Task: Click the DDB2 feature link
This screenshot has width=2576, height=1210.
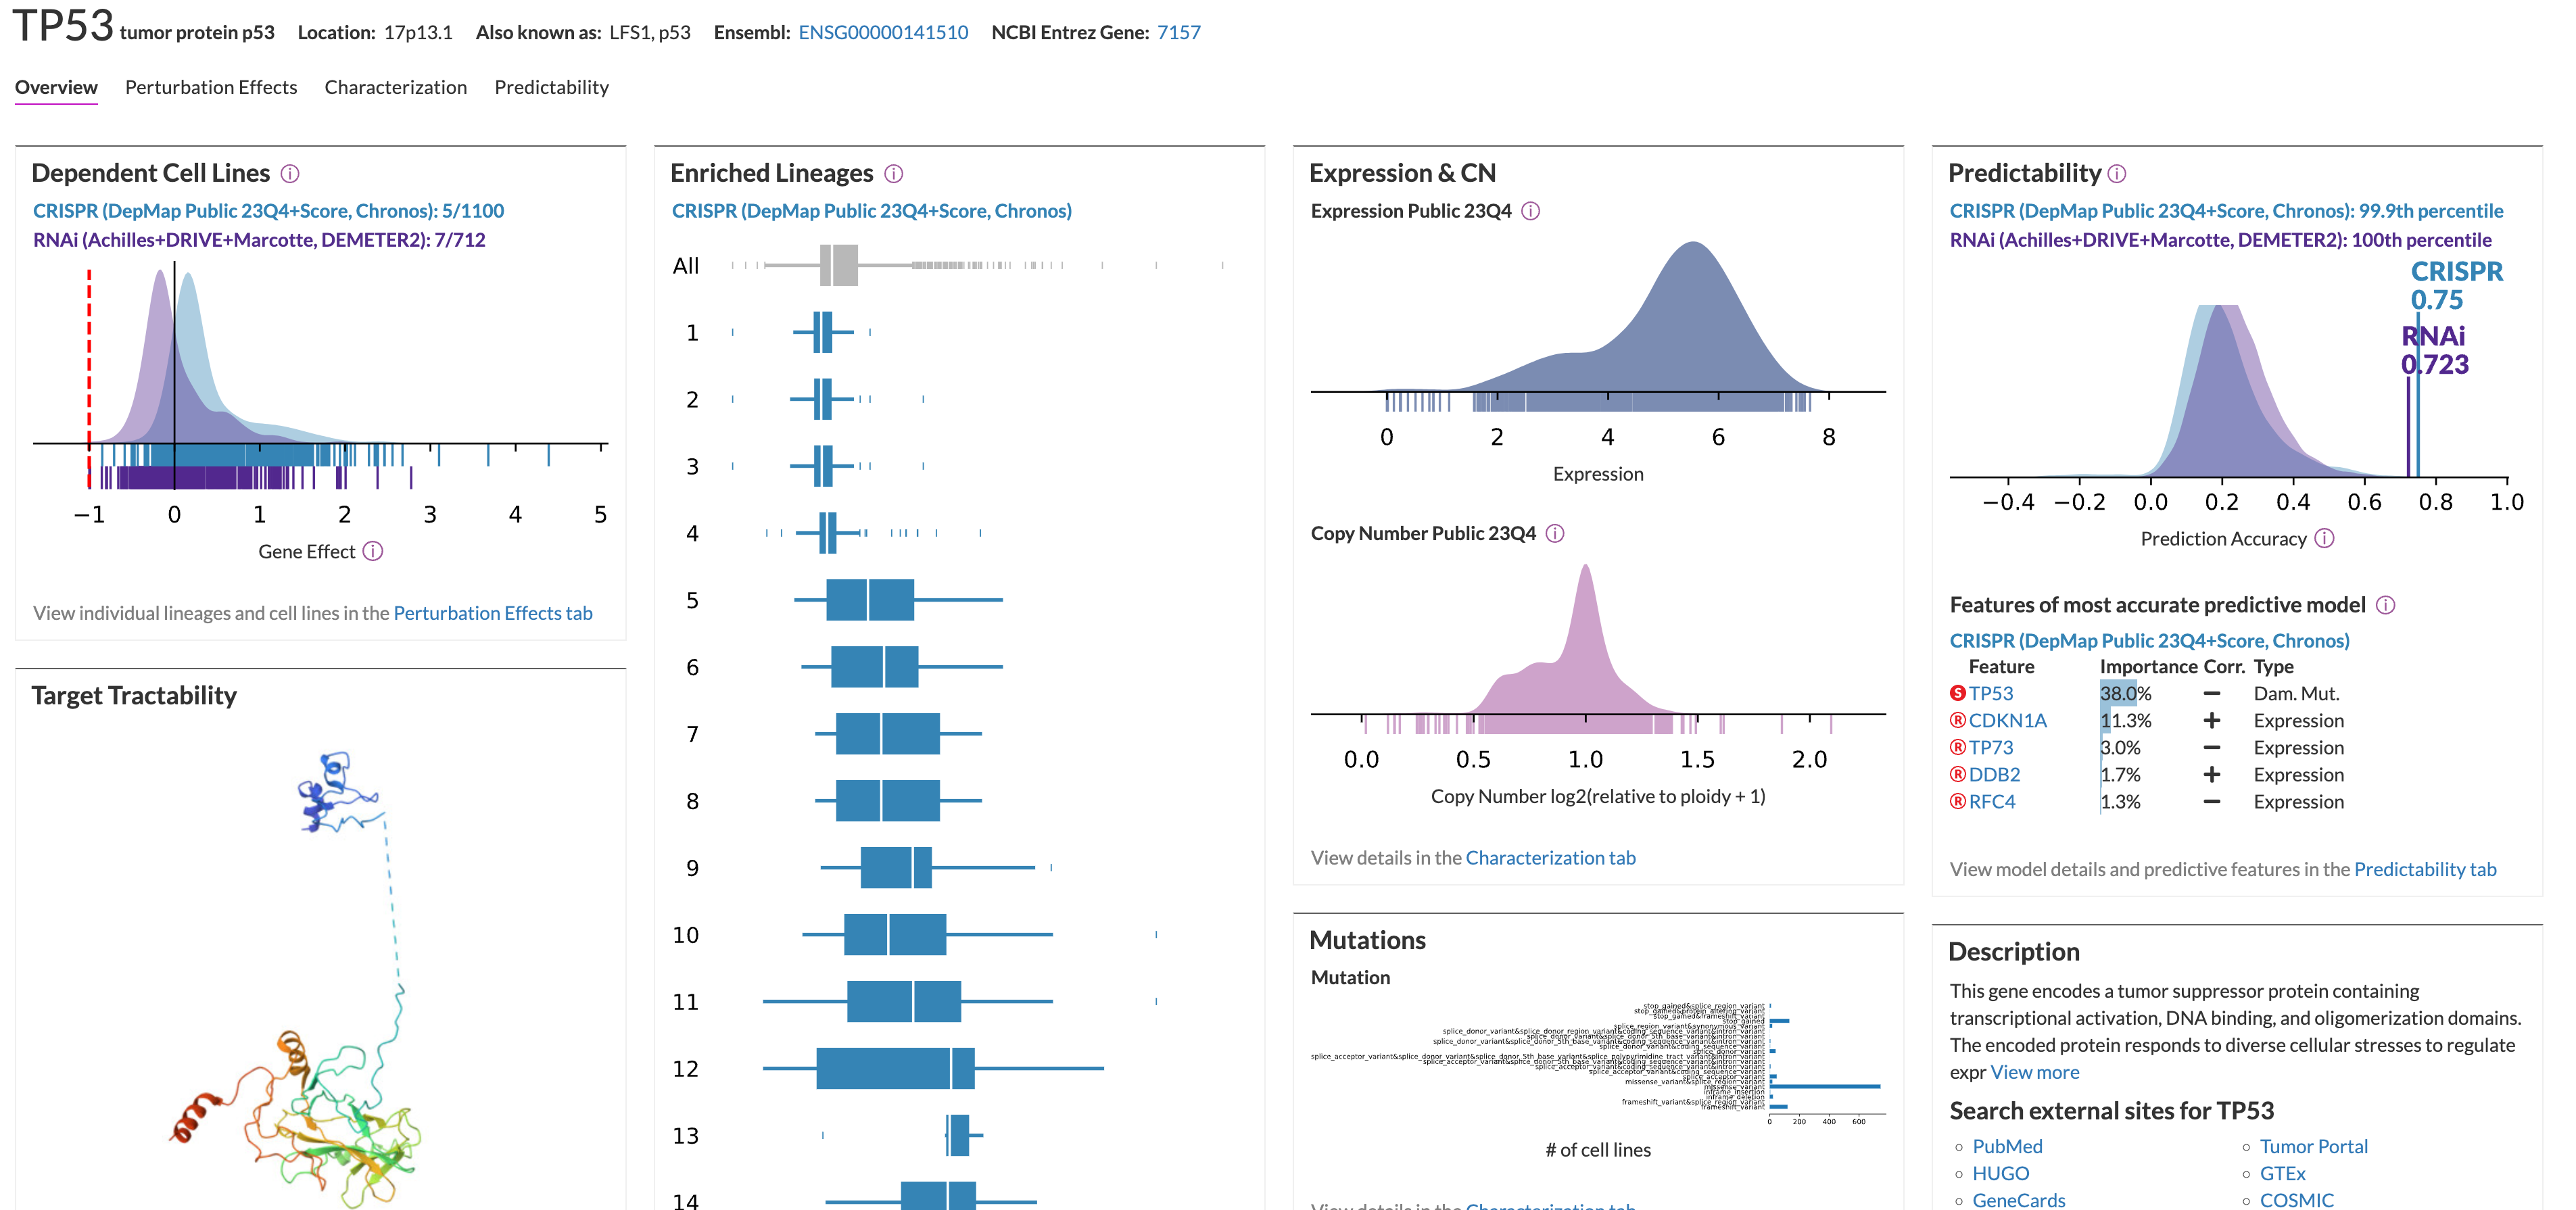Action: pos(1994,774)
